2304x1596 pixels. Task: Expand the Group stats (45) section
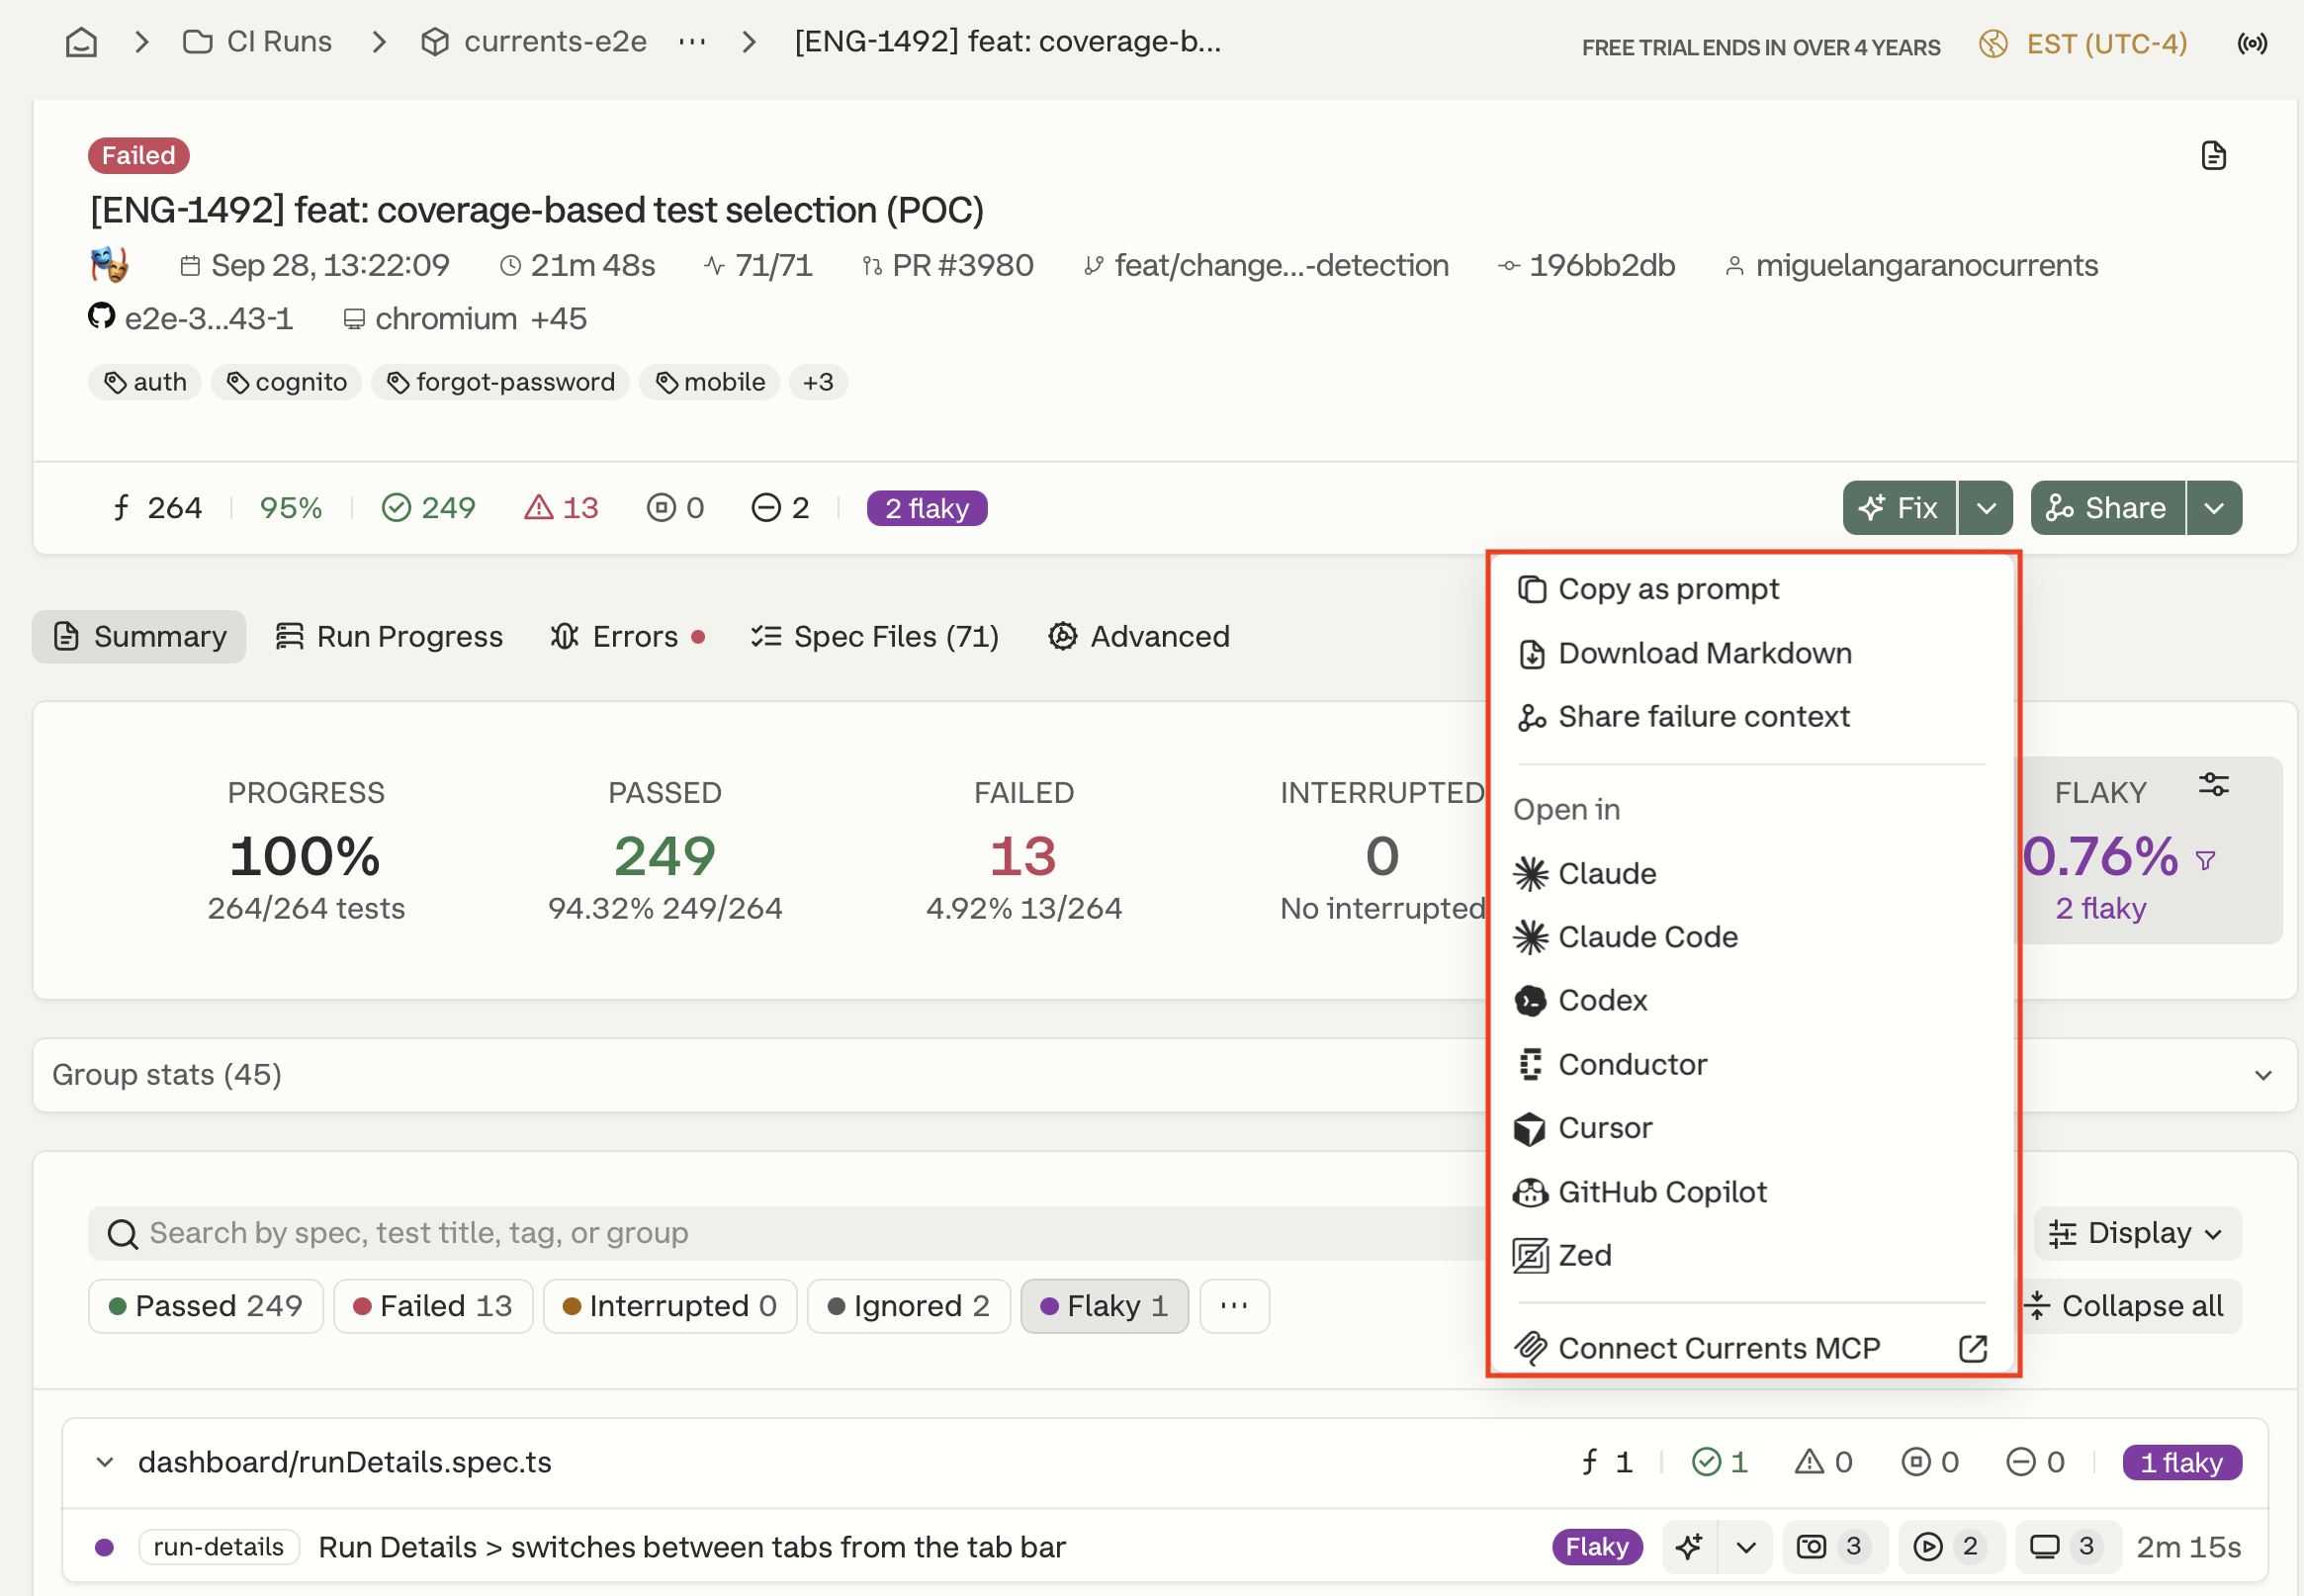(x=1164, y=1075)
